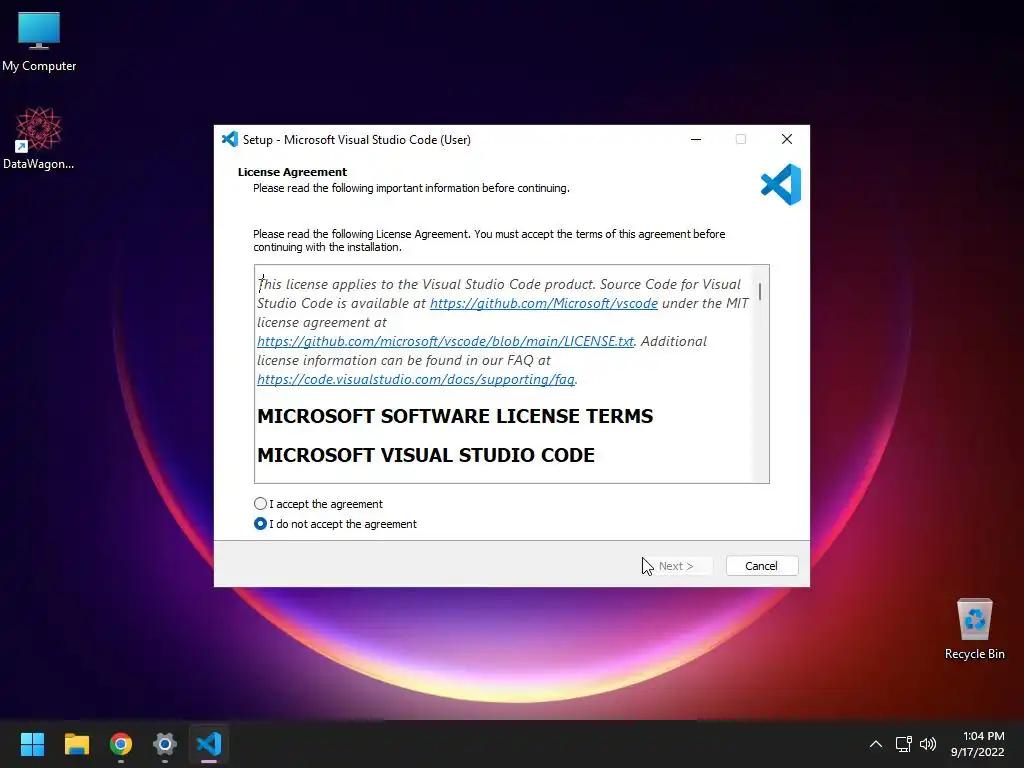Select the VS Code setup taskbar icon

(x=209, y=744)
